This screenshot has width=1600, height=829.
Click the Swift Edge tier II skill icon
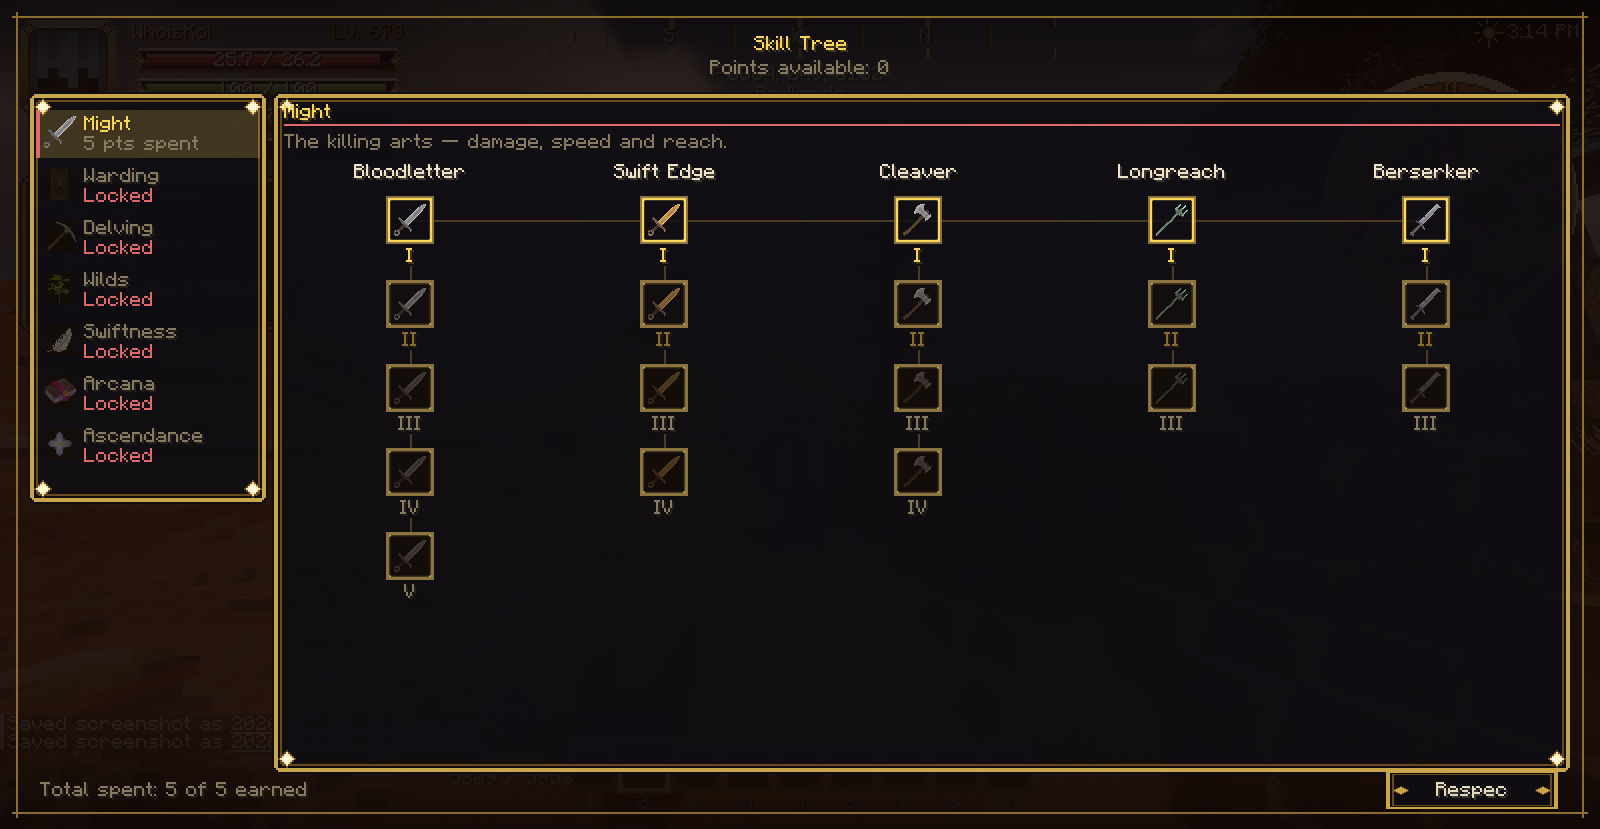point(664,304)
